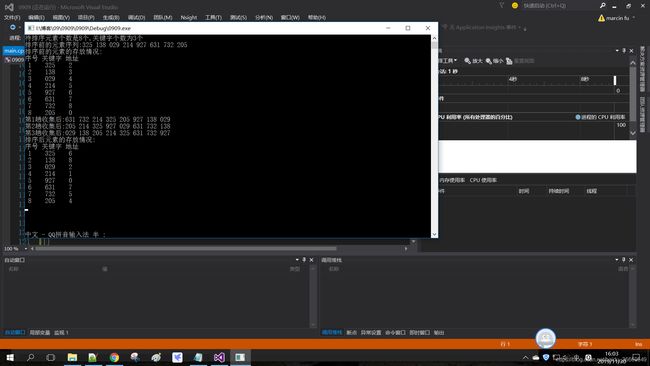Open the Nsight menu
The height and width of the screenshot is (366, 650).
click(x=189, y=17)
